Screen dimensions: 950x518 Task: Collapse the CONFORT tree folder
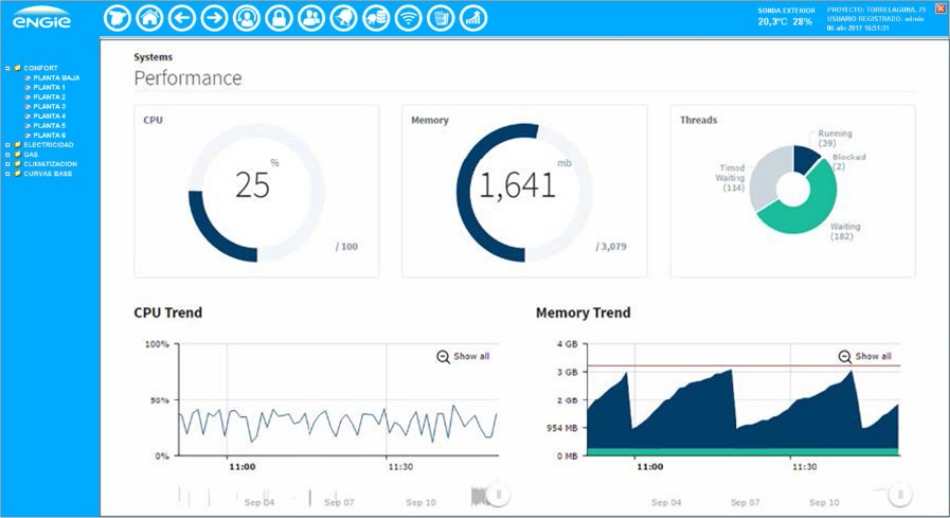pyautogui.click(x=8, y=68)
